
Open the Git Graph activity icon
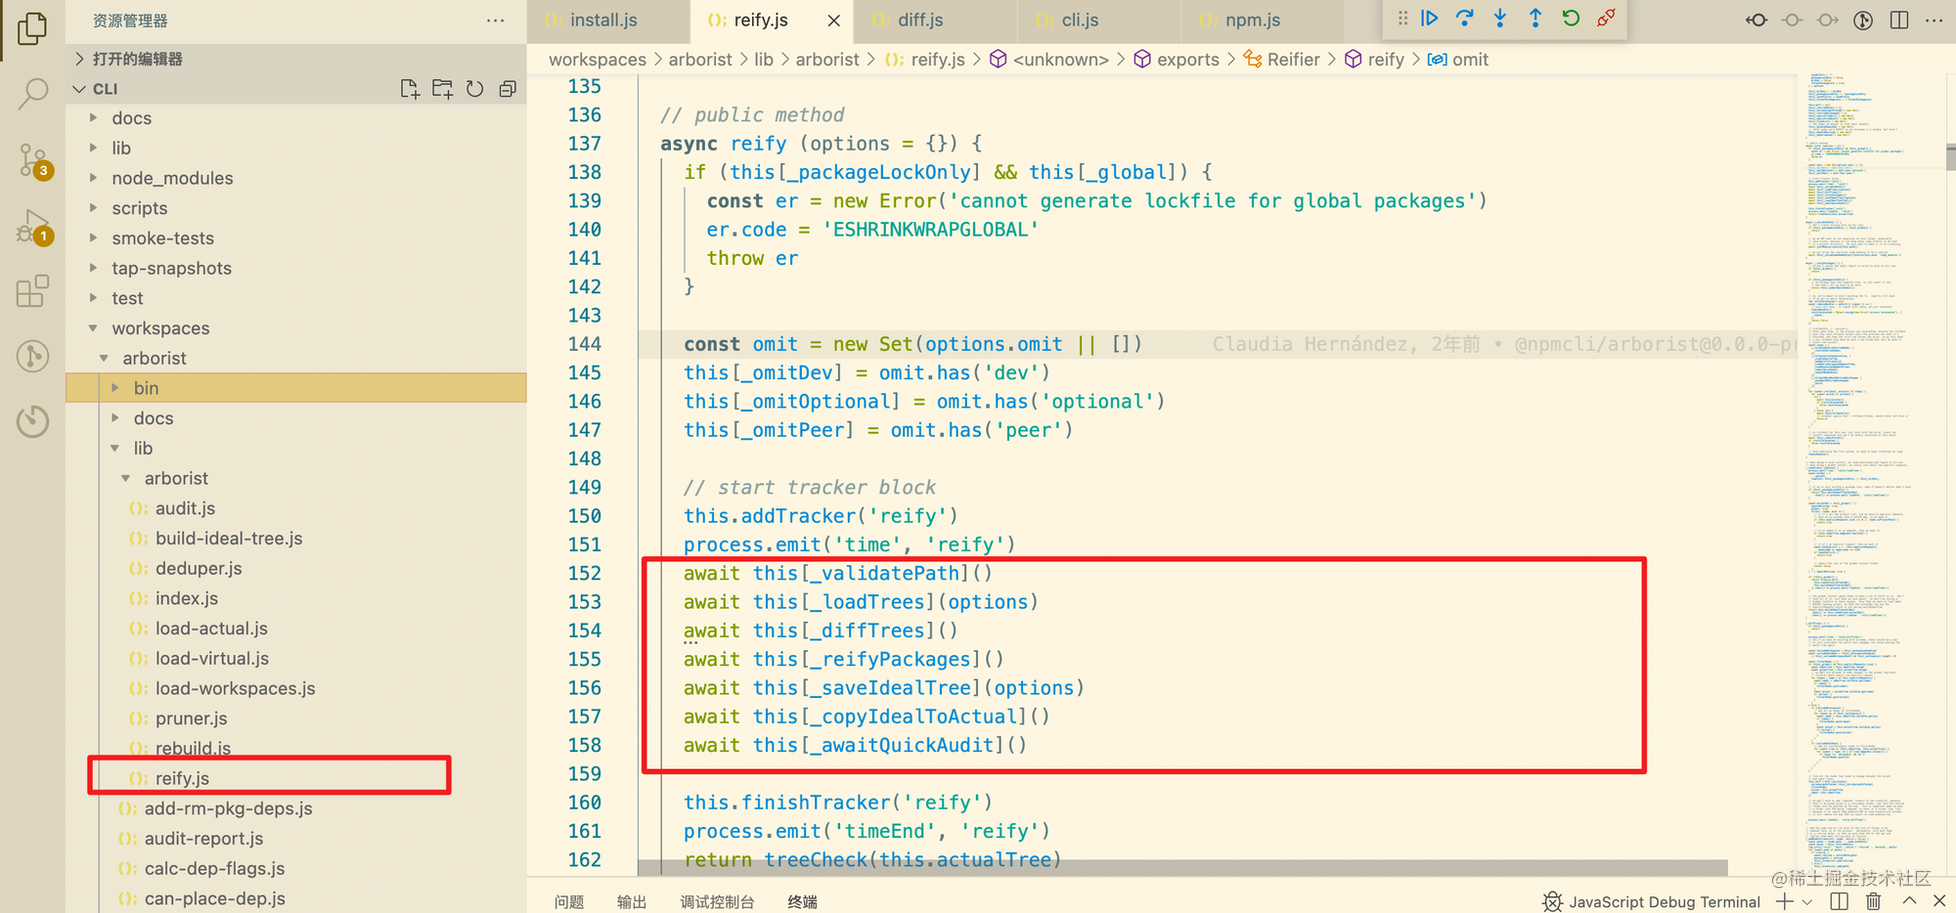pos(32,356)
